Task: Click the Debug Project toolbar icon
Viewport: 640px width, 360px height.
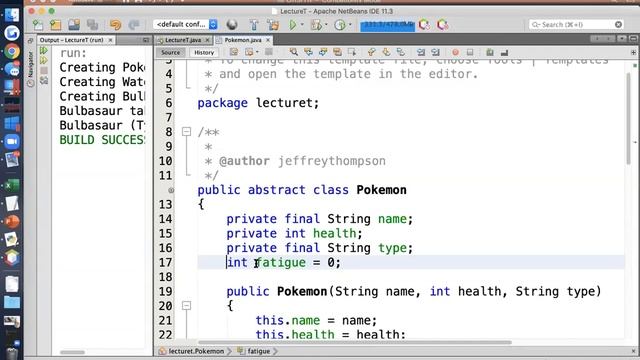Action: pyautogui.click(x=316, y=25)
